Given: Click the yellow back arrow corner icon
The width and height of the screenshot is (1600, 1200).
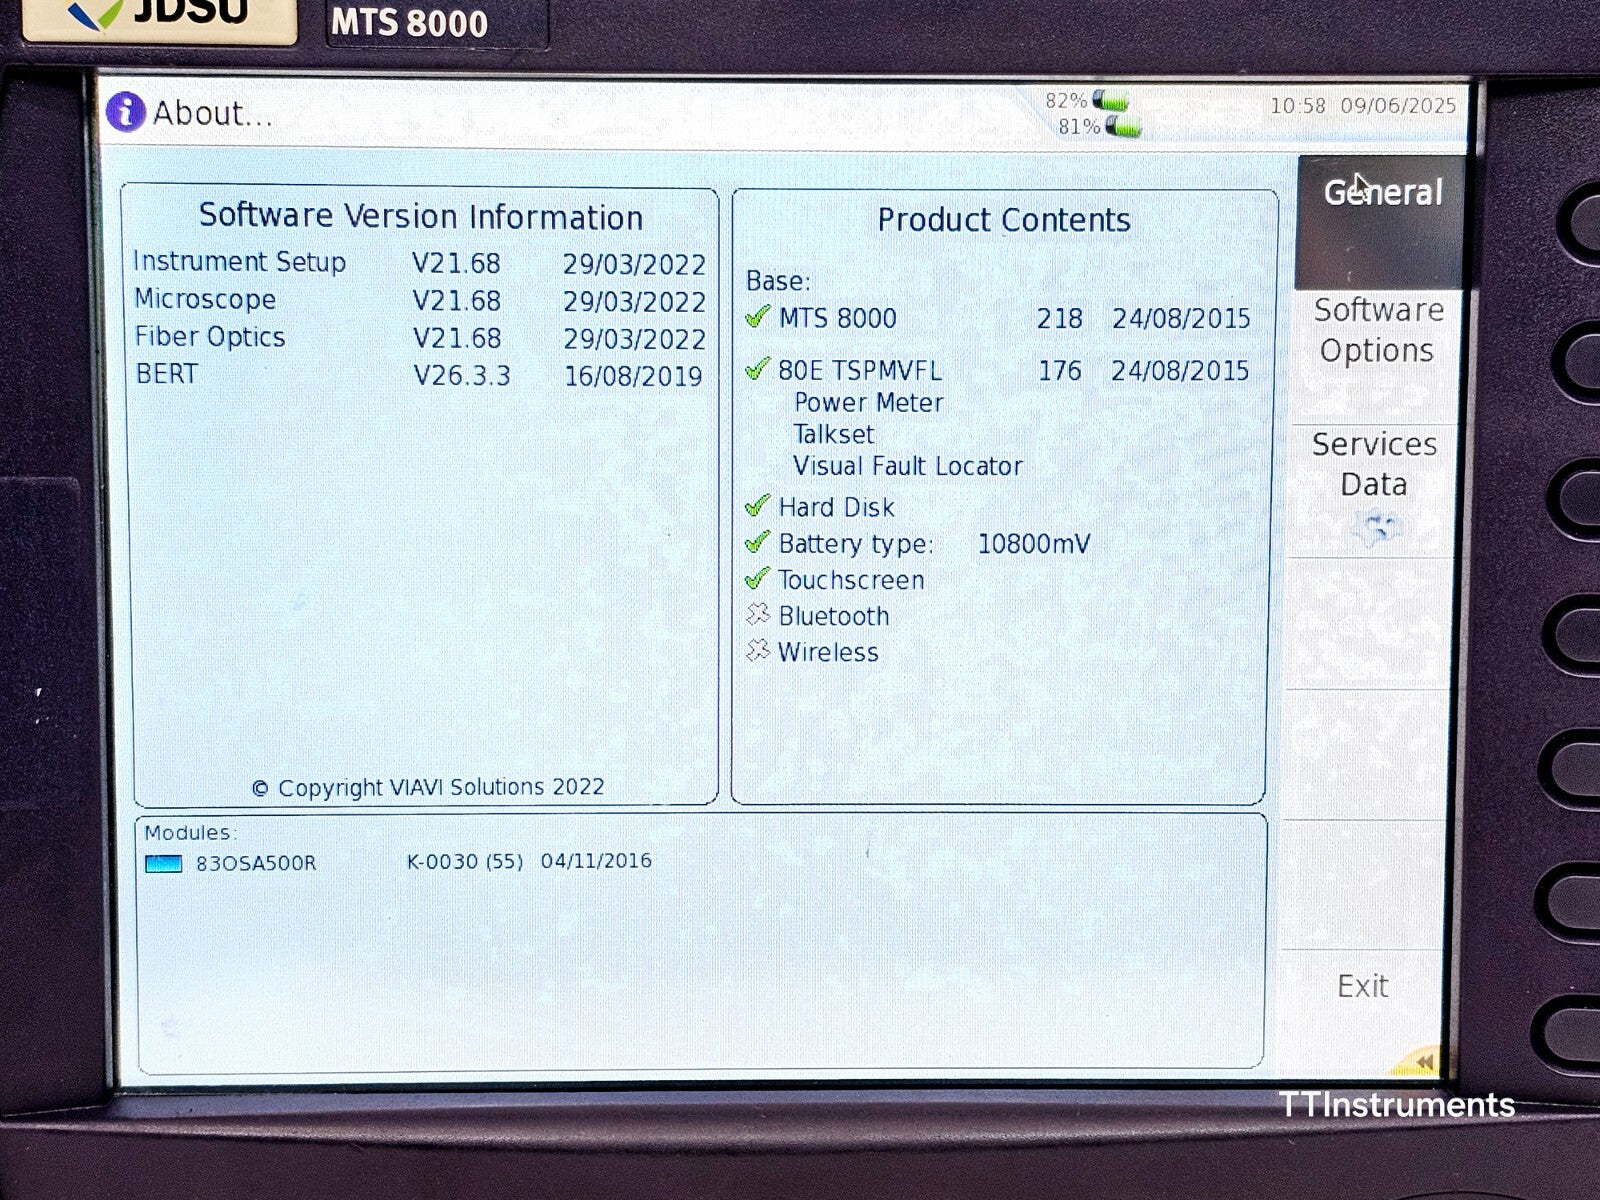Looking at the screenshot, I should pos(1421,1060).
